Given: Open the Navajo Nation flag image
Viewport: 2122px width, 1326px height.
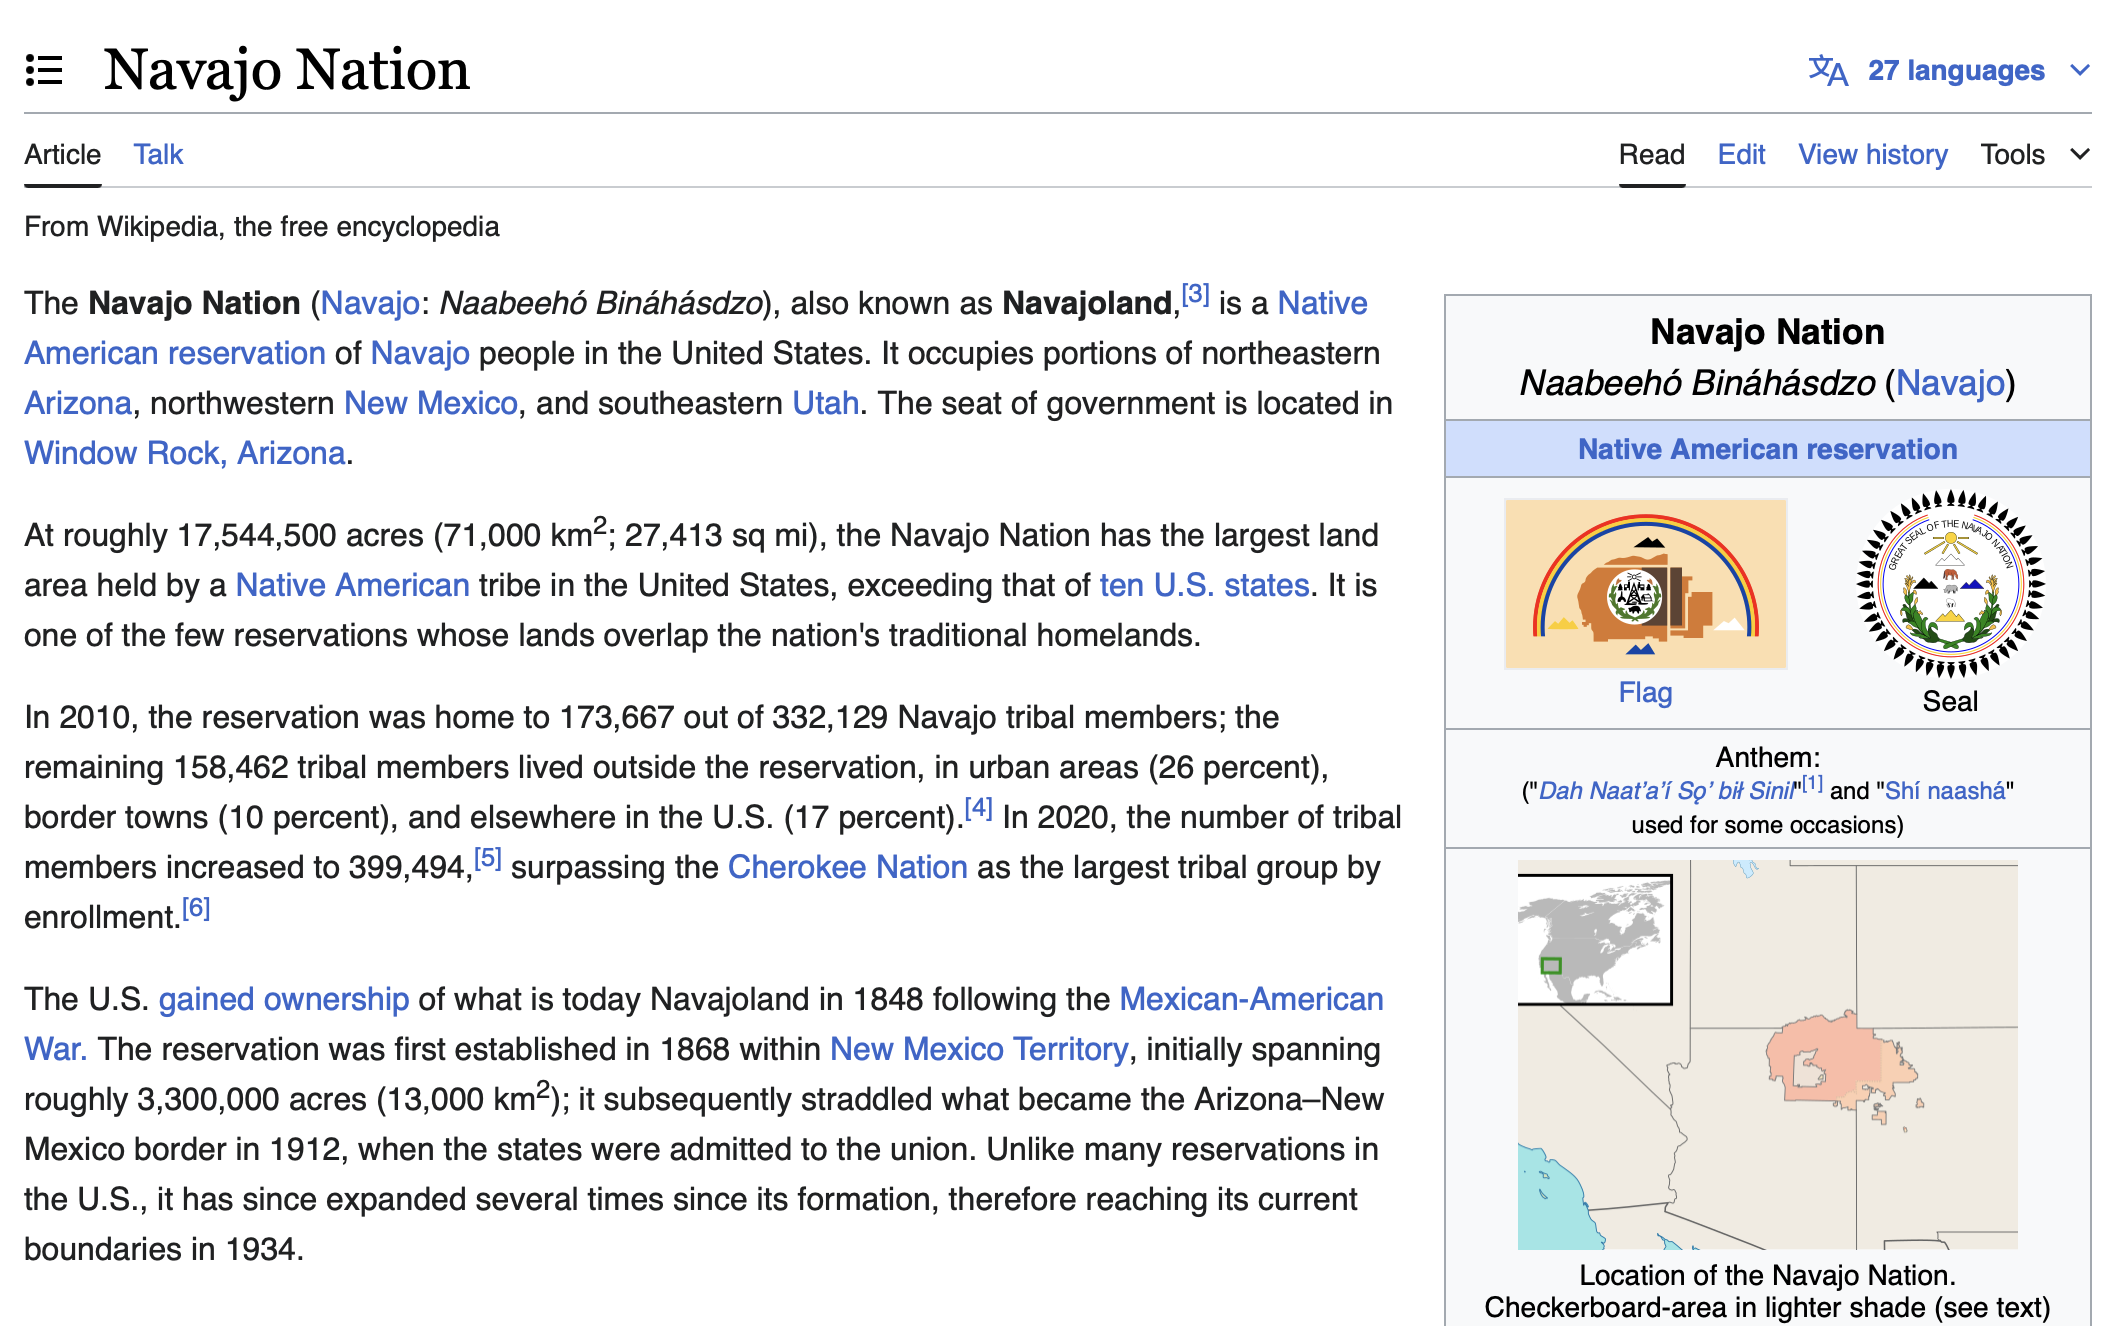Looking at the screenshot, I should (1645, 584).
